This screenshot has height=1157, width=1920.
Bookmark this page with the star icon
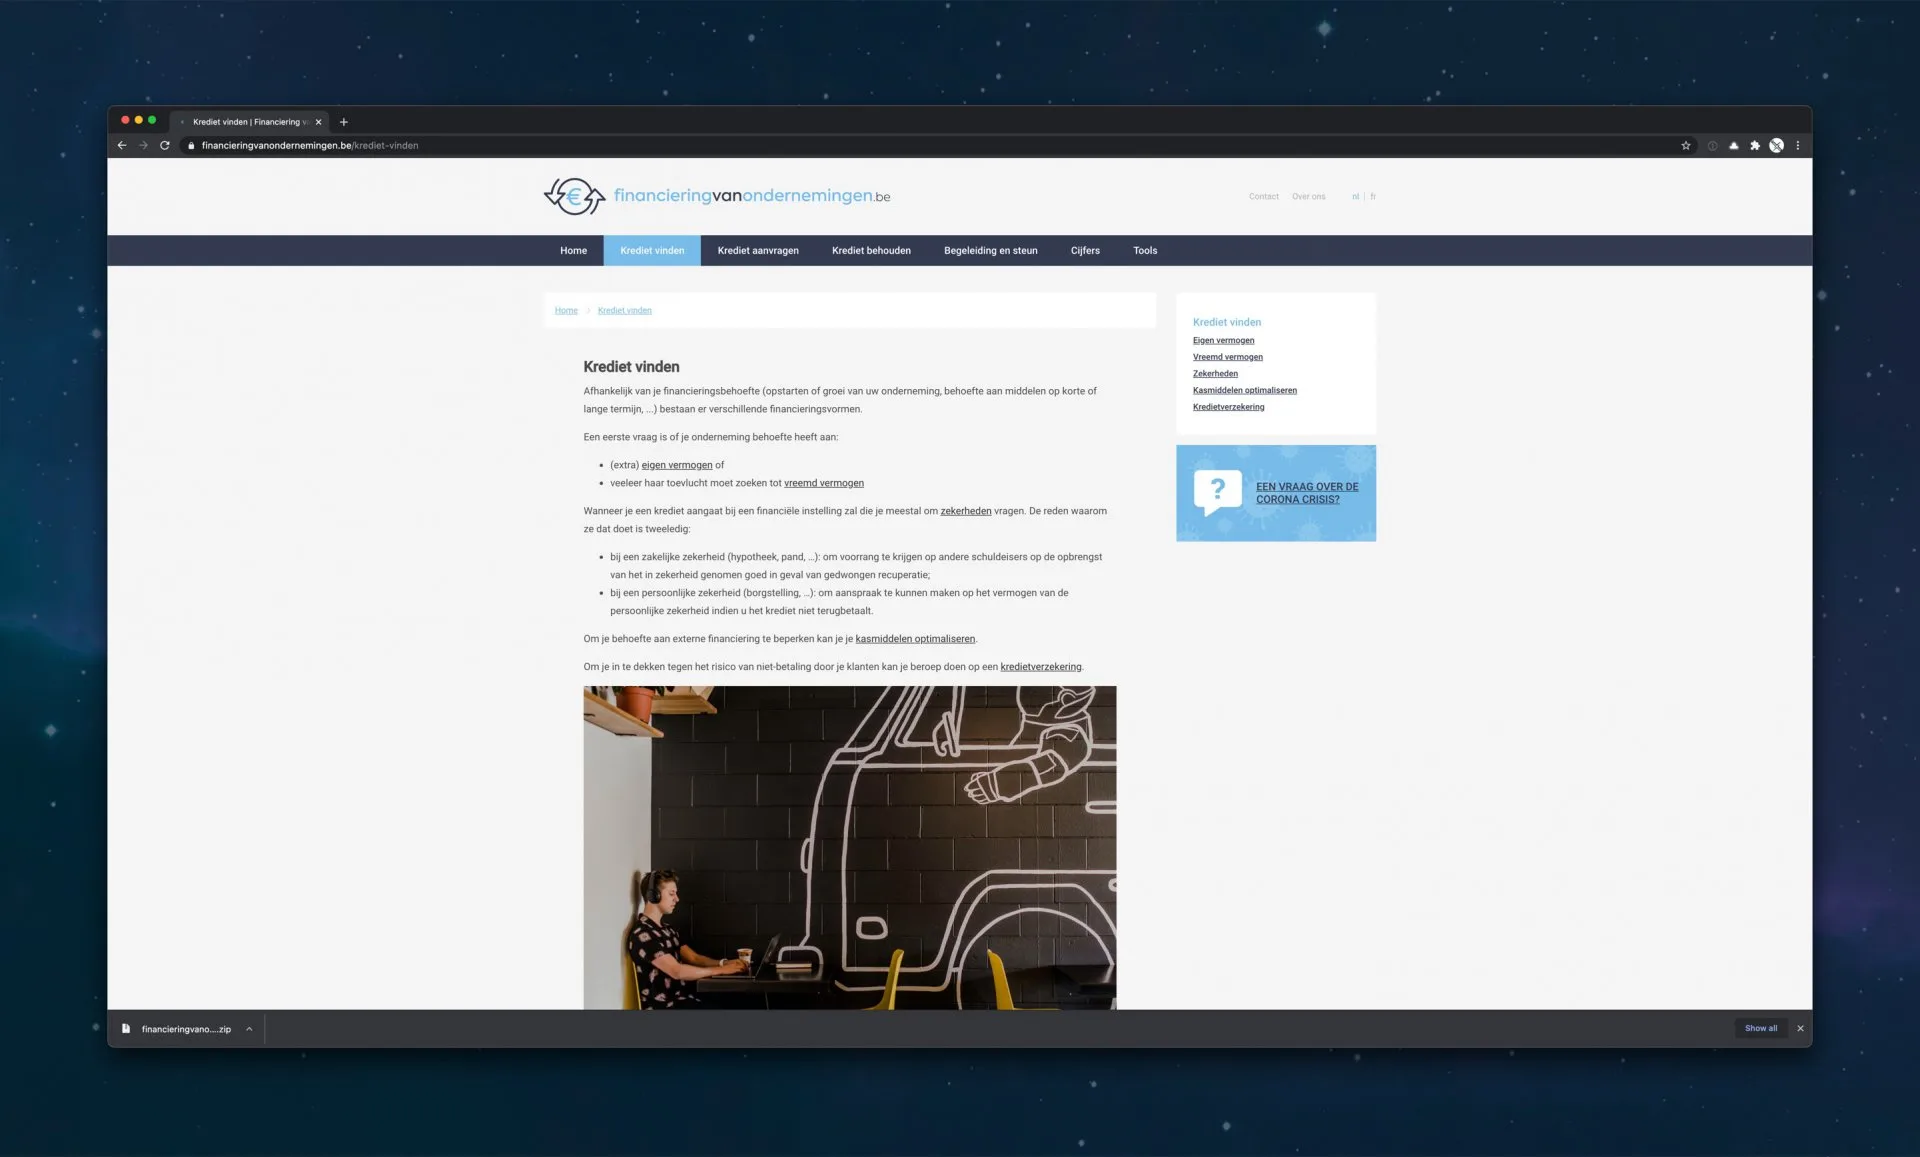click(x=1686, y=146)
